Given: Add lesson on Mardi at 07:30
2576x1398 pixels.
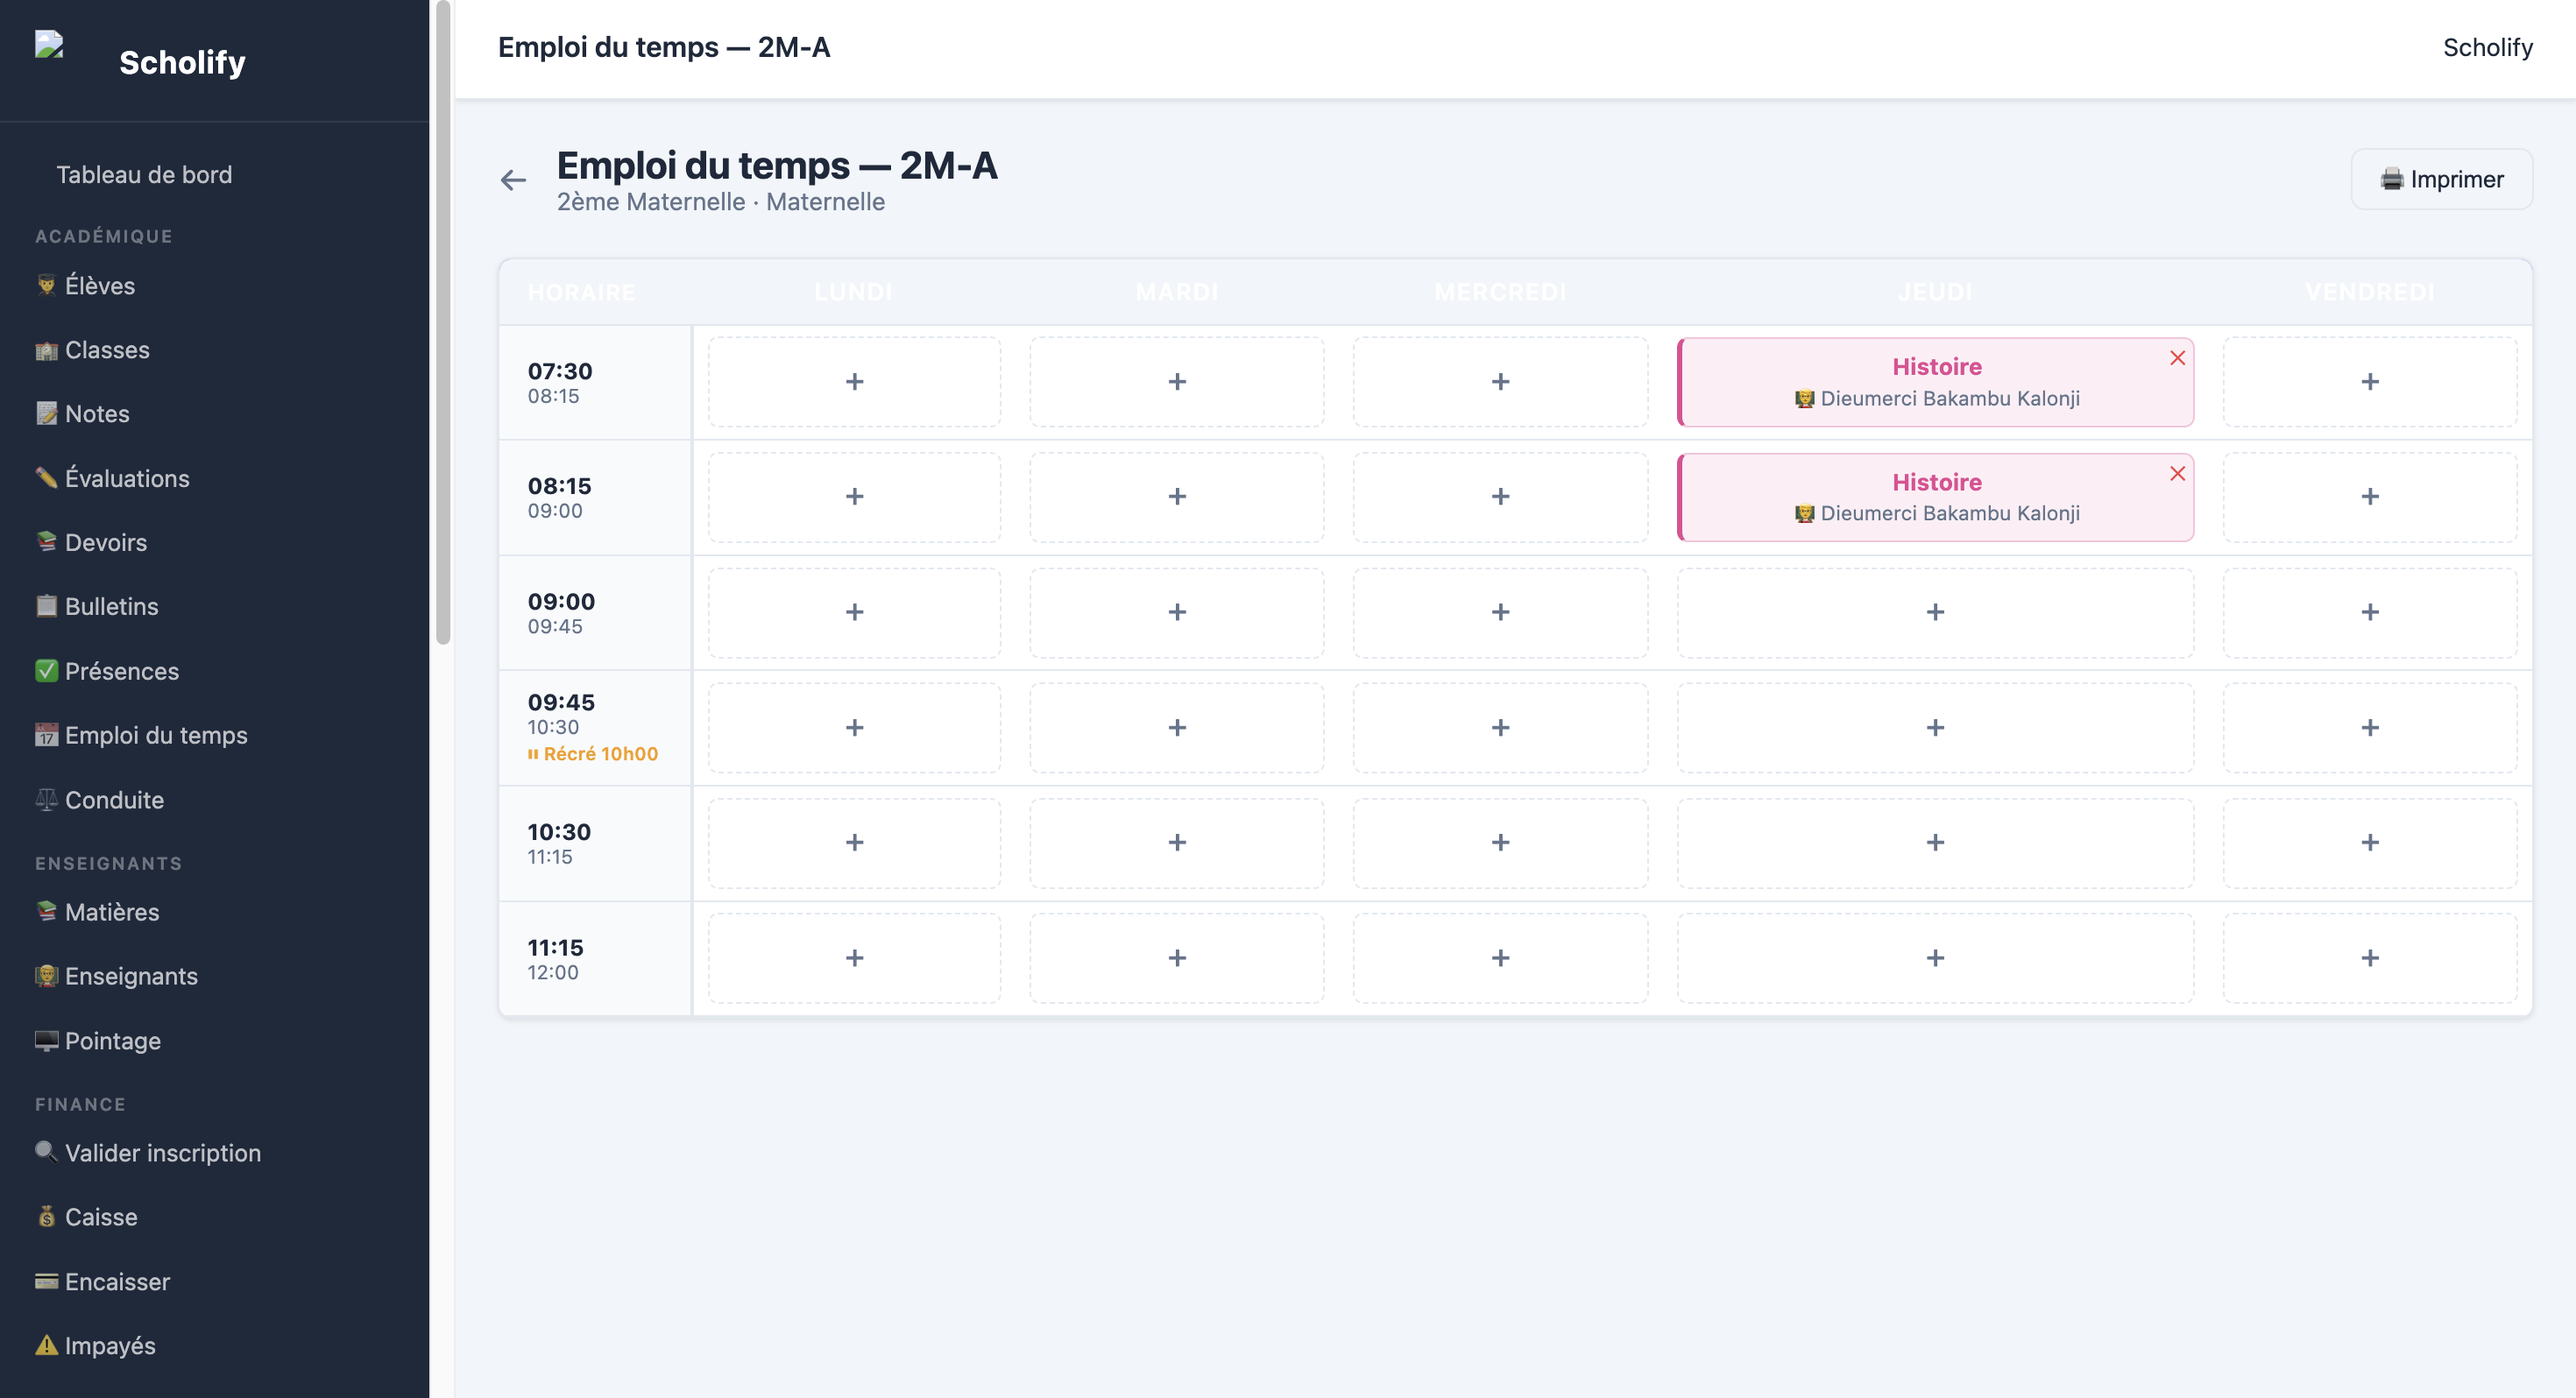Looking at the screenshot, I should pyautogui.click(x=1177, y=382).
